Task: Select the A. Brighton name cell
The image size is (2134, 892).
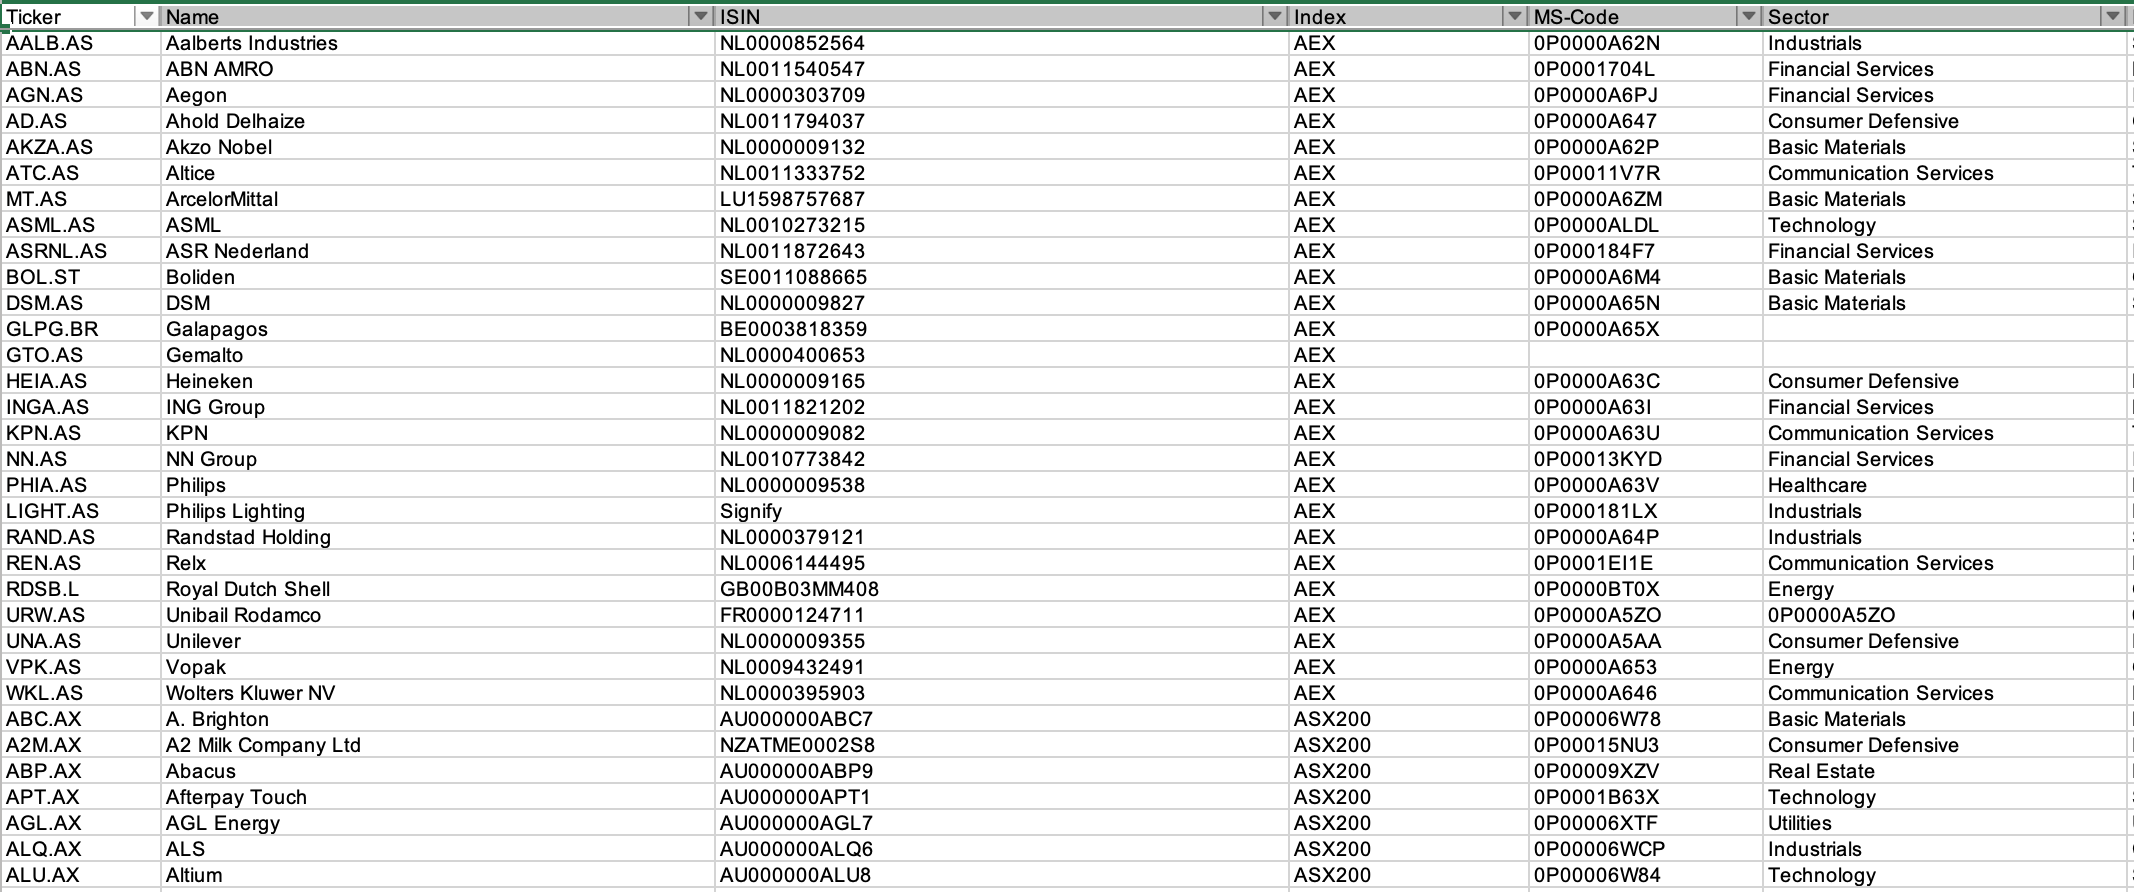Action: point(438,719)
